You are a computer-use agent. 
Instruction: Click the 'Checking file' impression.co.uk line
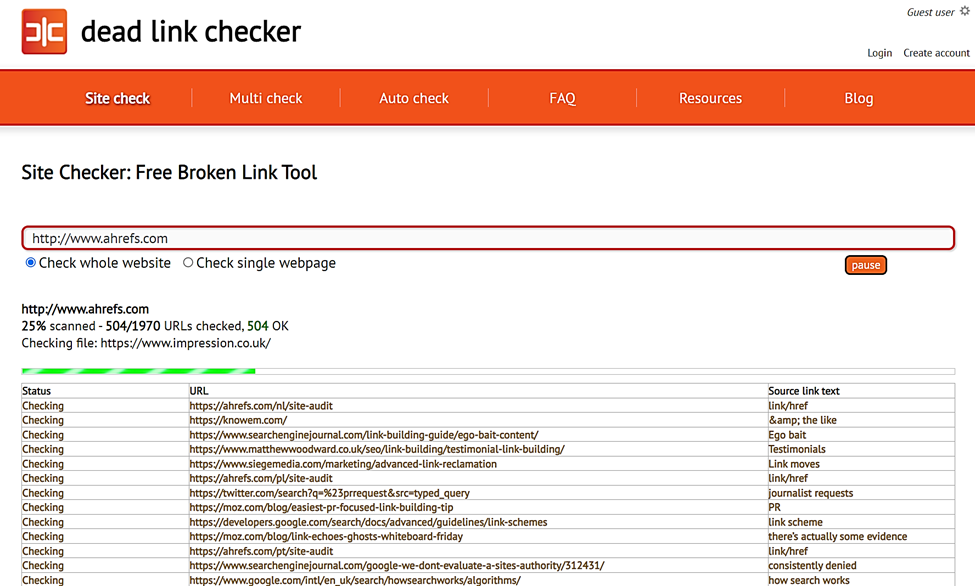[146, 343]
